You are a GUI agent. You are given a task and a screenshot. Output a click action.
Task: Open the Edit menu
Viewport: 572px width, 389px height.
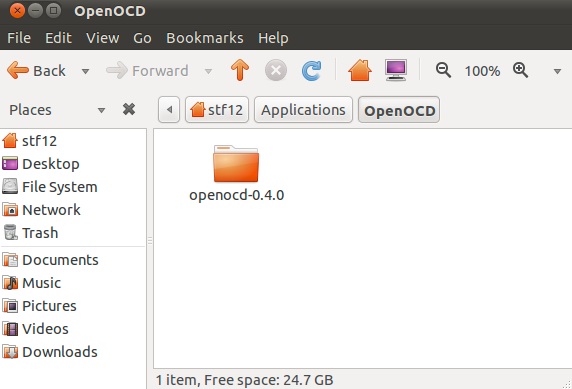pos(58,38)
